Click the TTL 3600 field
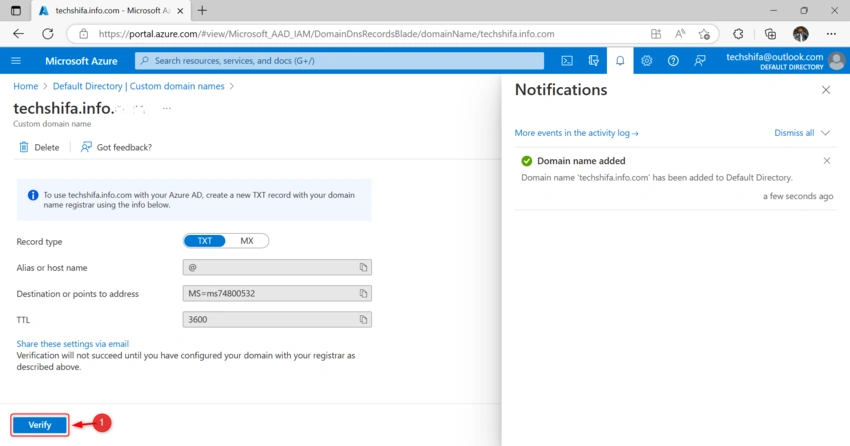850x446 pixels. [x=277, y=319]
